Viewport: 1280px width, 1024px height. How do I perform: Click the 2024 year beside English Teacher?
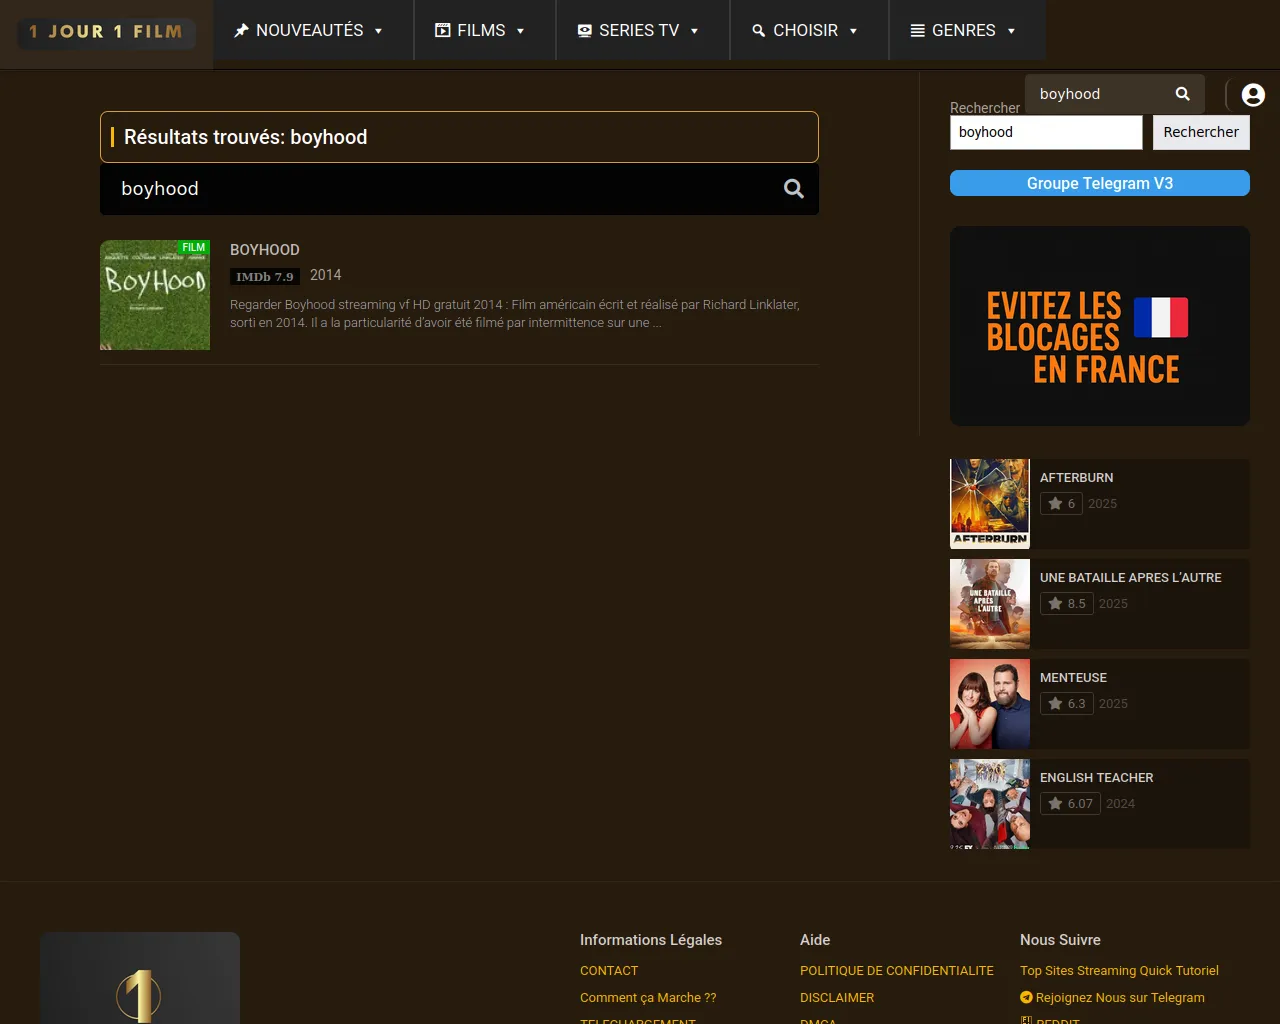1120,804
